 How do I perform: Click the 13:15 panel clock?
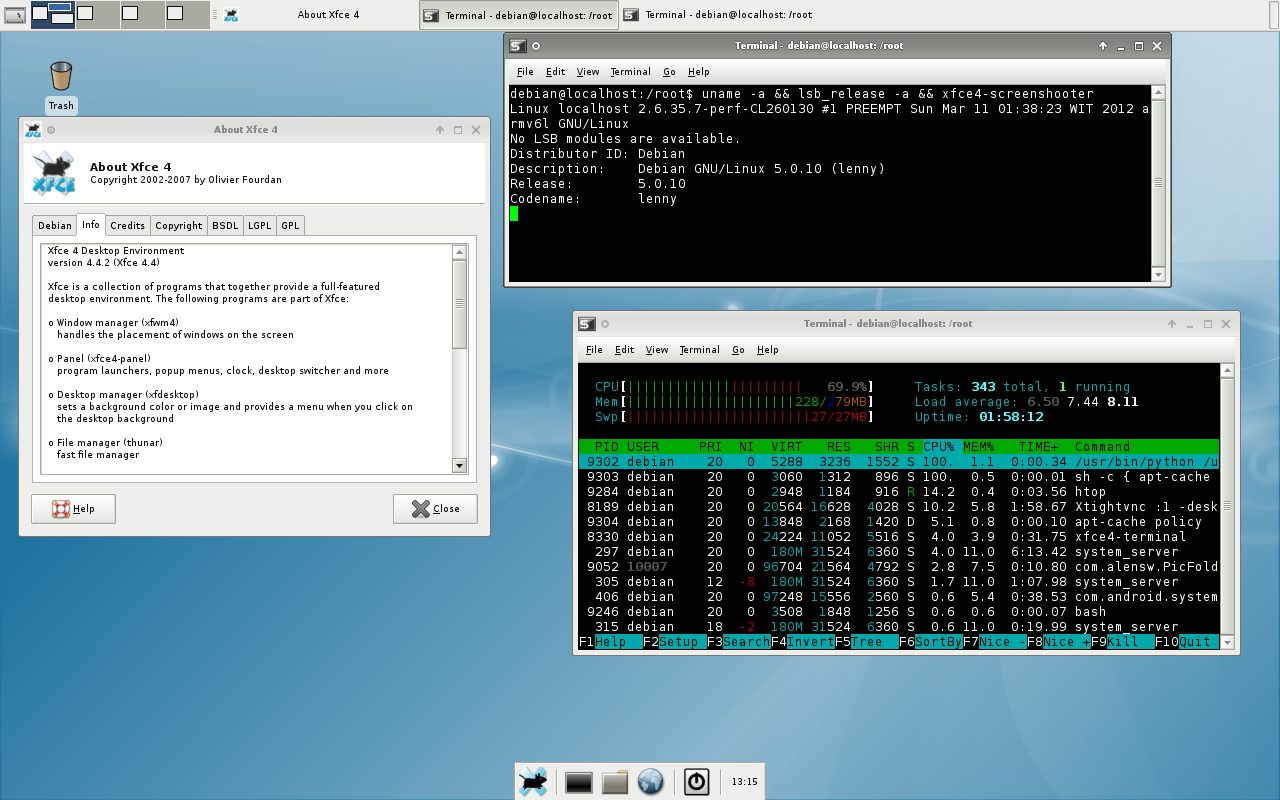pyautogui.click(x=744, y=782)
